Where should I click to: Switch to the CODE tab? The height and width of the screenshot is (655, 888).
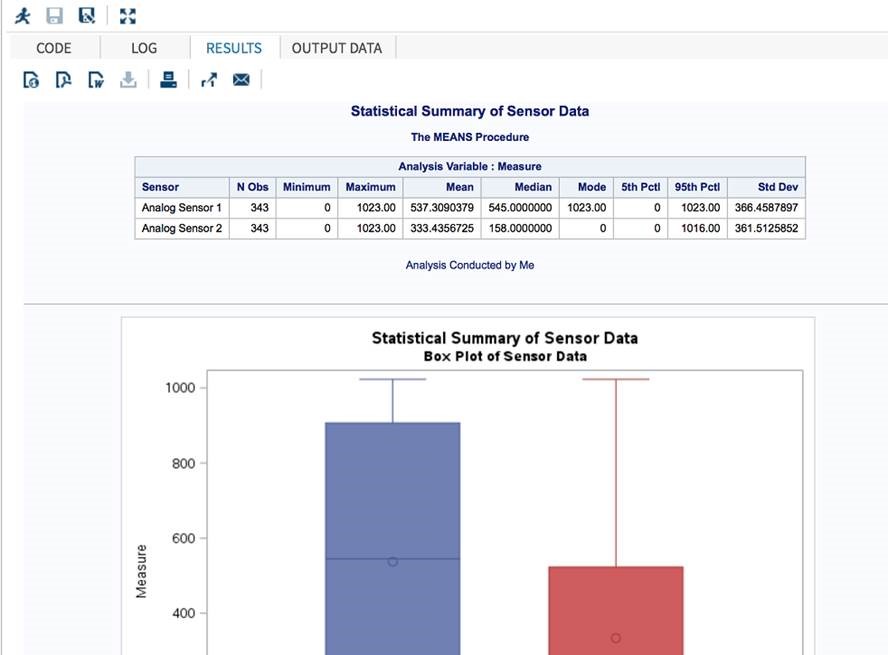pos(54,48)
